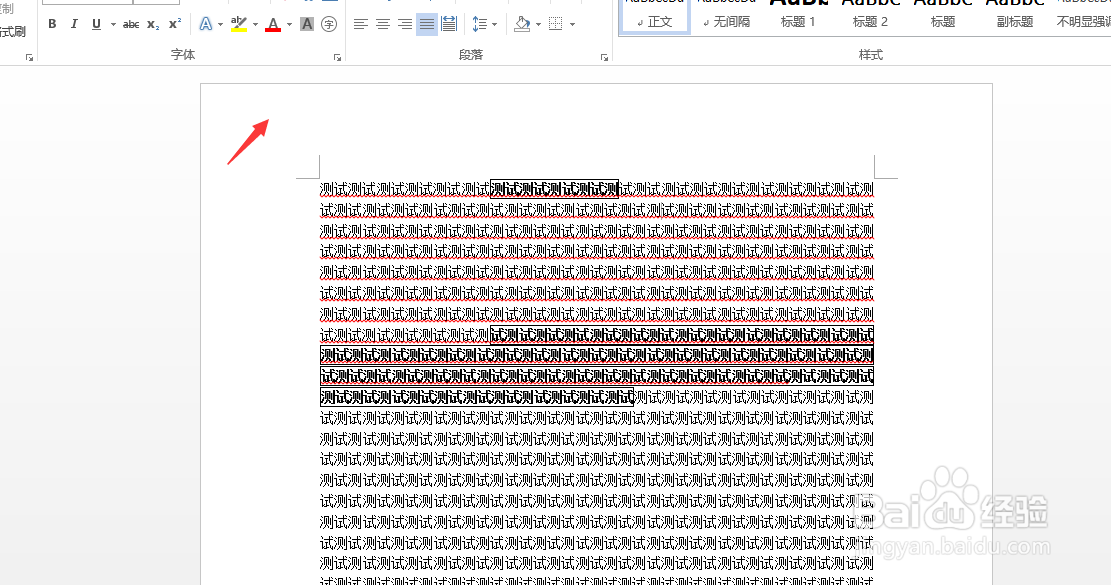Toggle italic formatting
The height and width of the screenshot is (585, 1111).
(74, 24)
